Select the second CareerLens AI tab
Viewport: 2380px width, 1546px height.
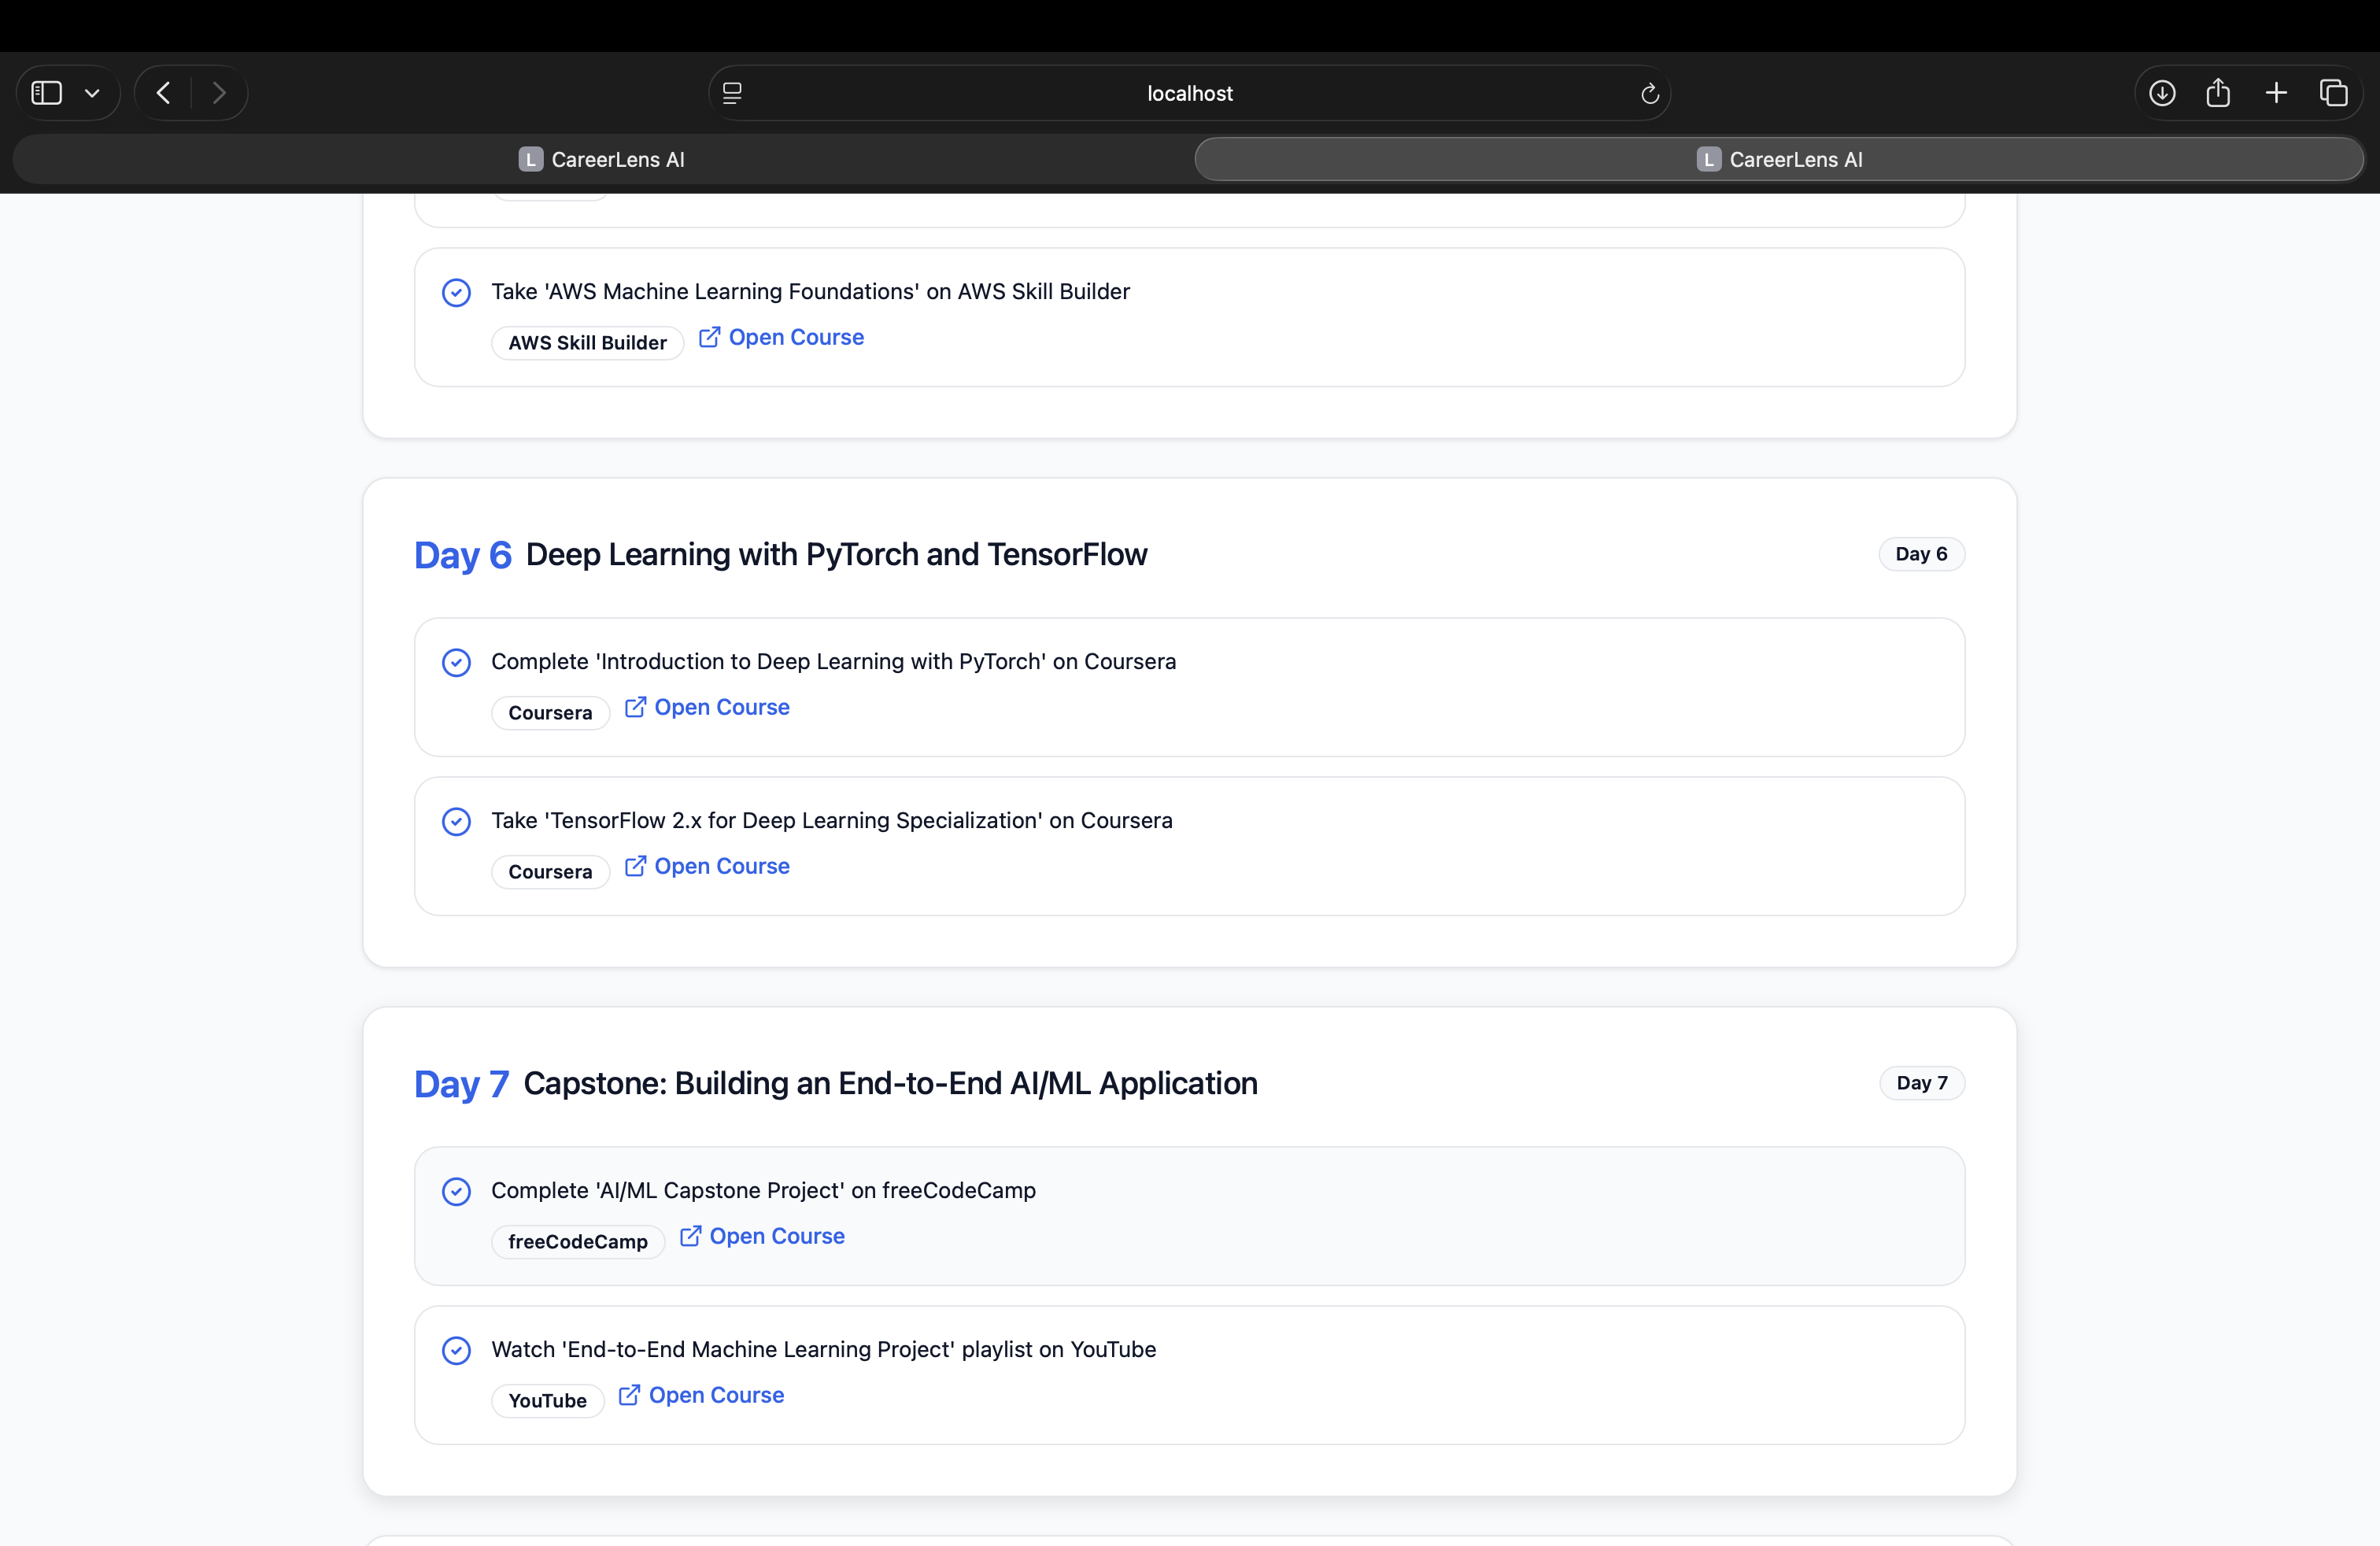coord(1779,159)
